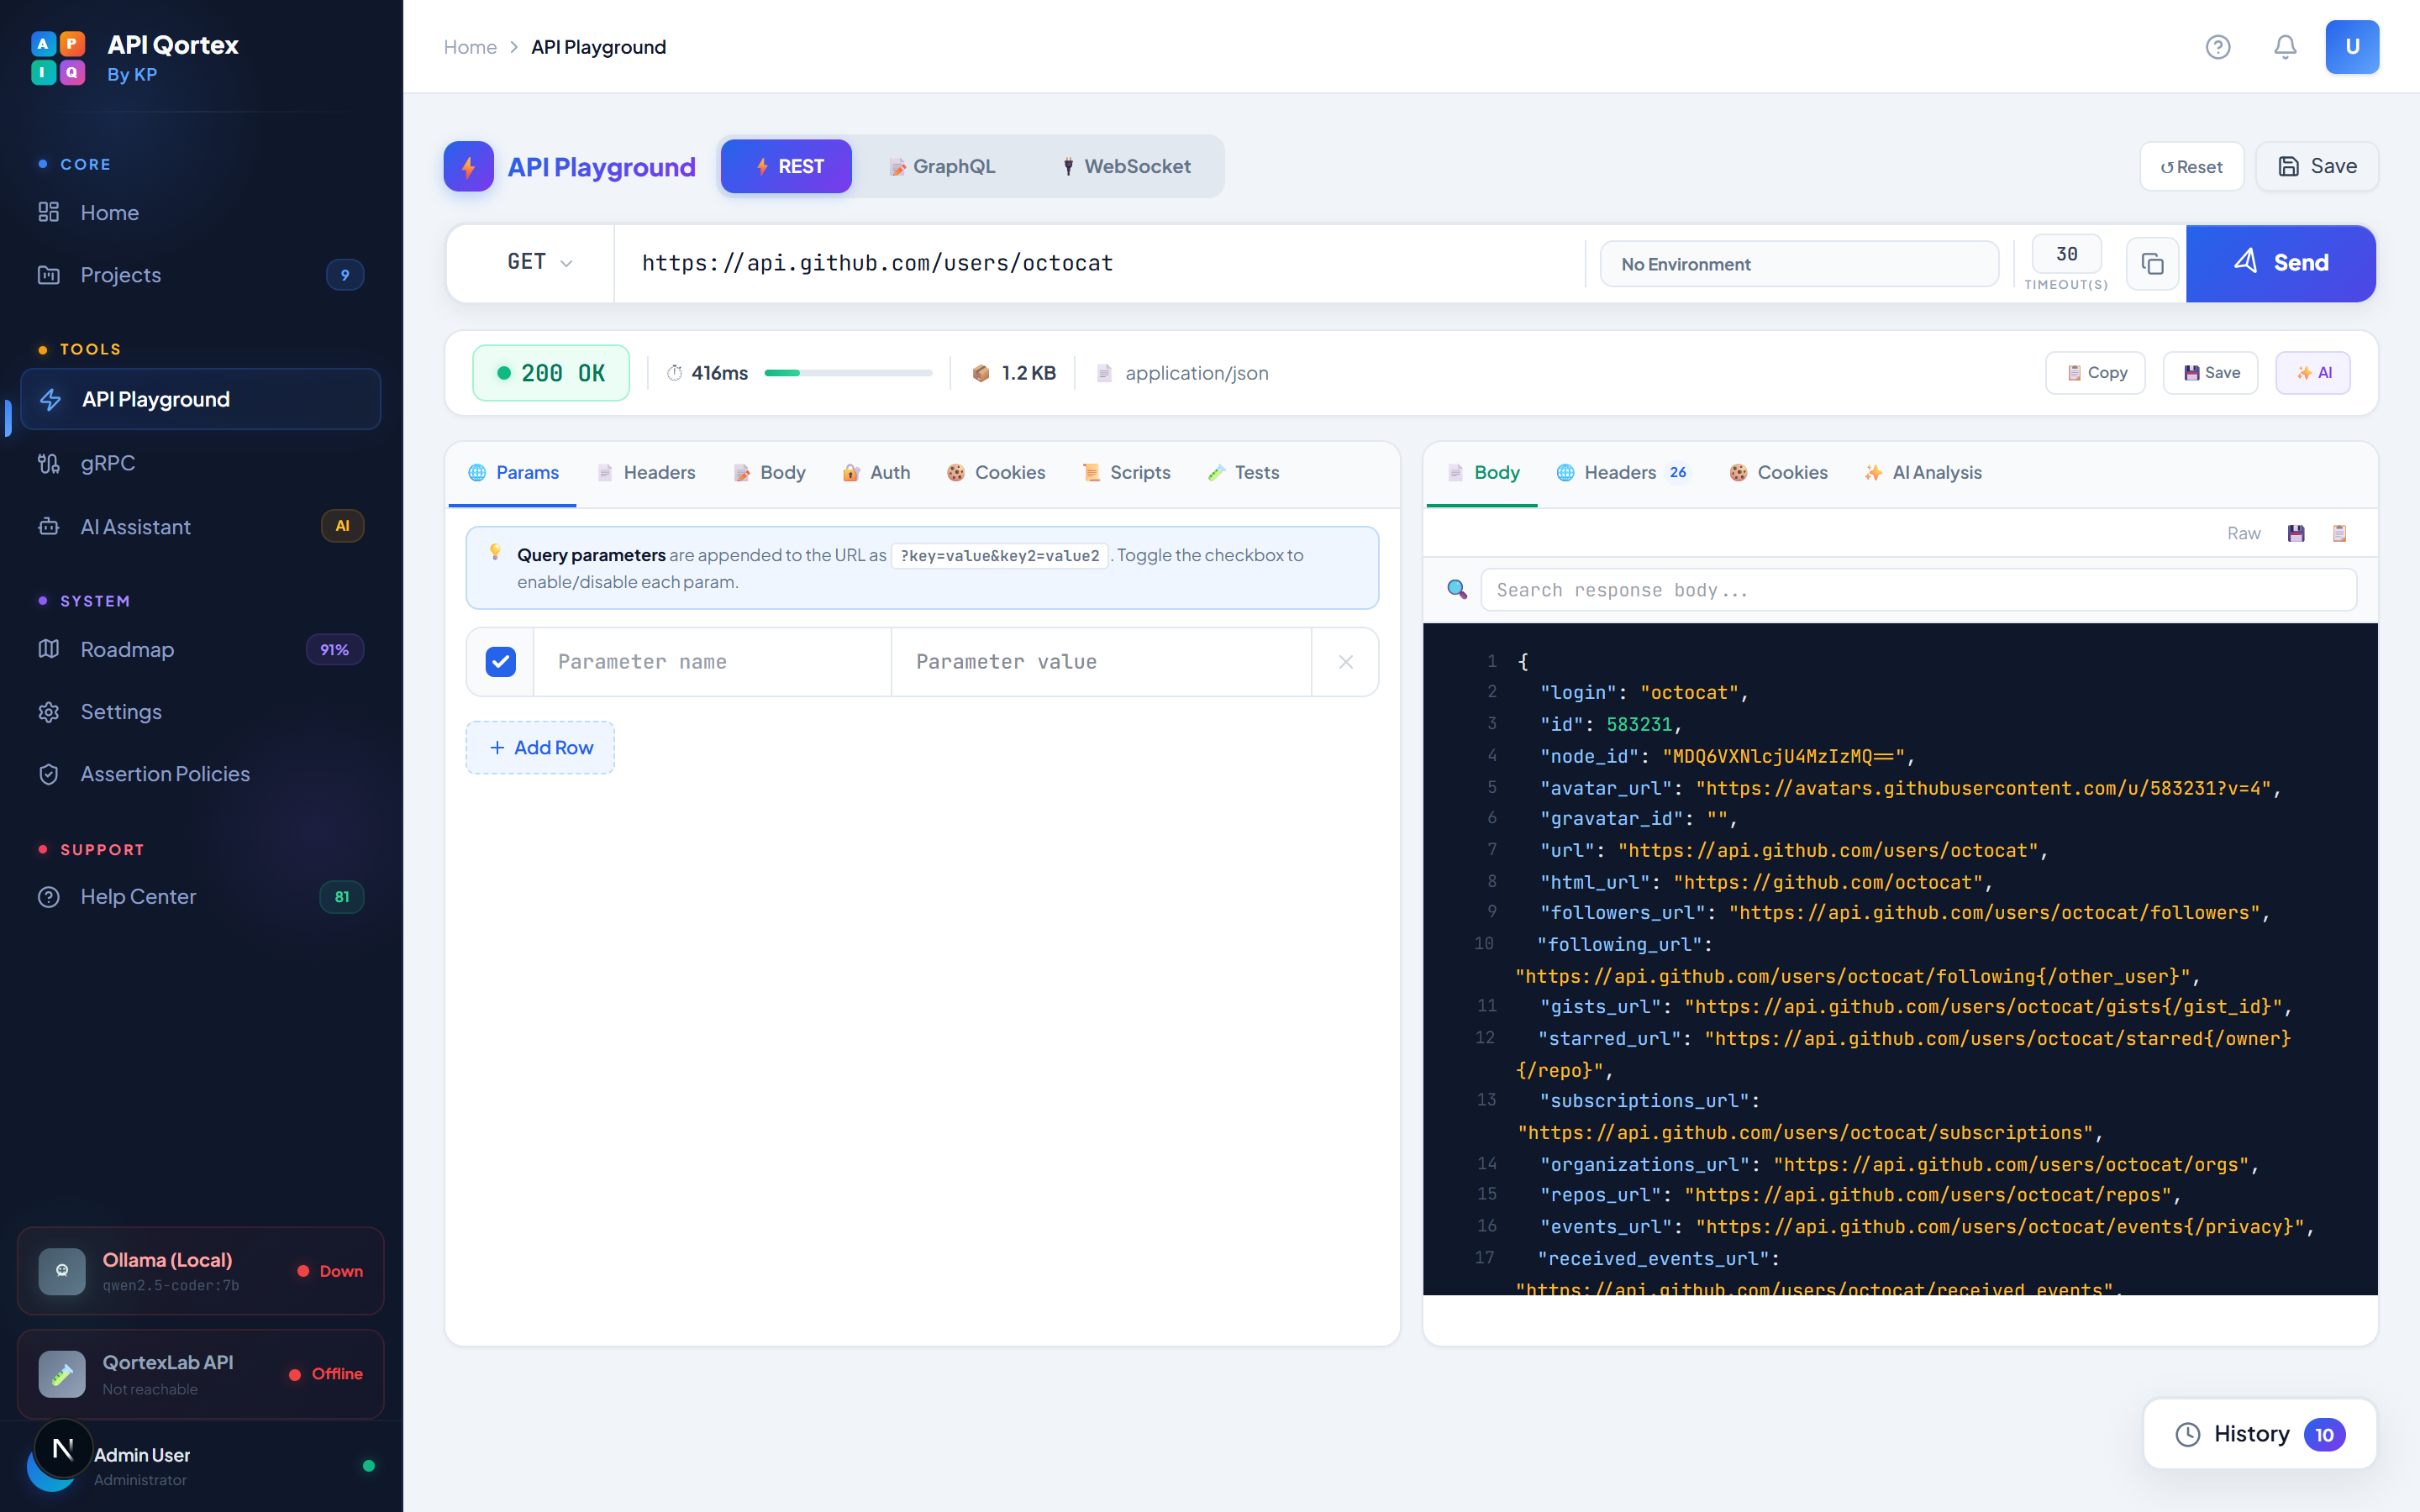Open the GET method dropdown
The height and width of the screenshot is (1512, 2420).
(538, 263)
